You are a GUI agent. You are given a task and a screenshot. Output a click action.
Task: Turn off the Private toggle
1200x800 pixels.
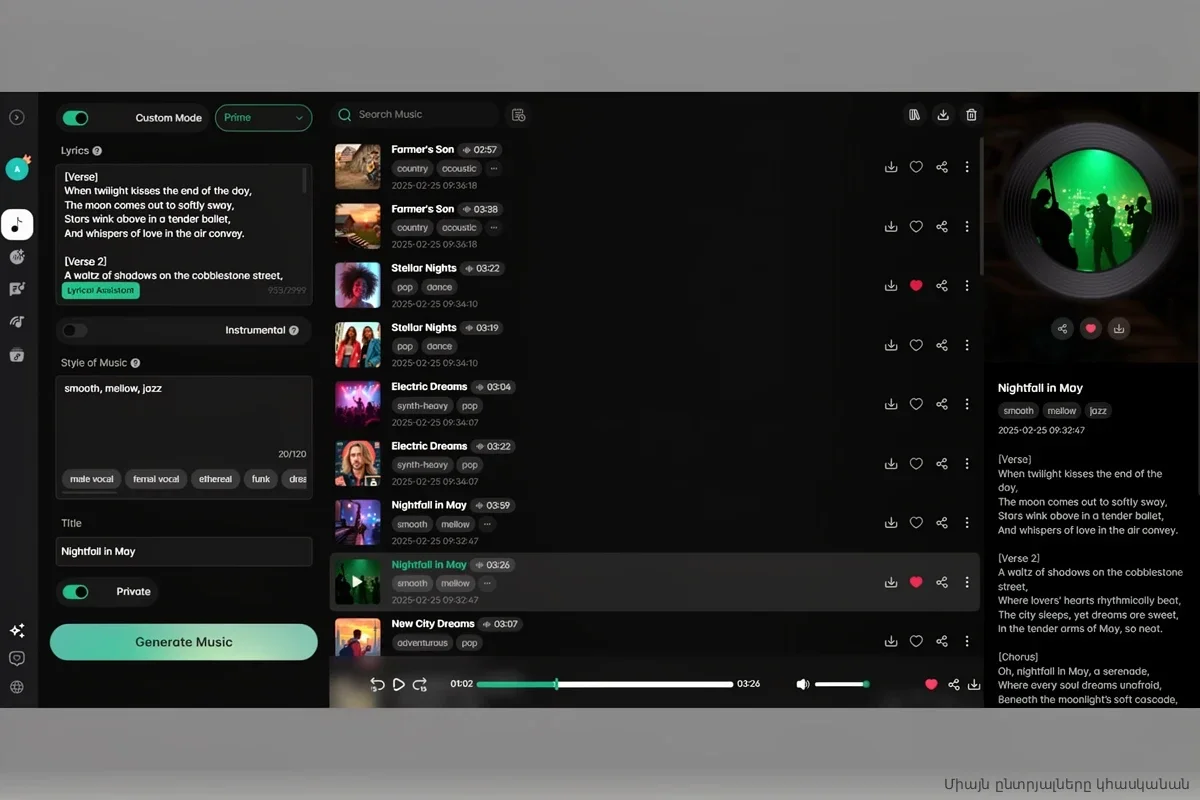click(x=76, y=592)
